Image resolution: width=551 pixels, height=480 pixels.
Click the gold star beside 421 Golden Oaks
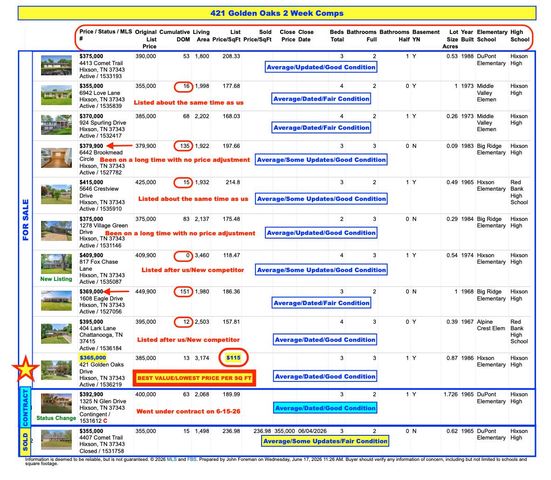click(25, 369)
